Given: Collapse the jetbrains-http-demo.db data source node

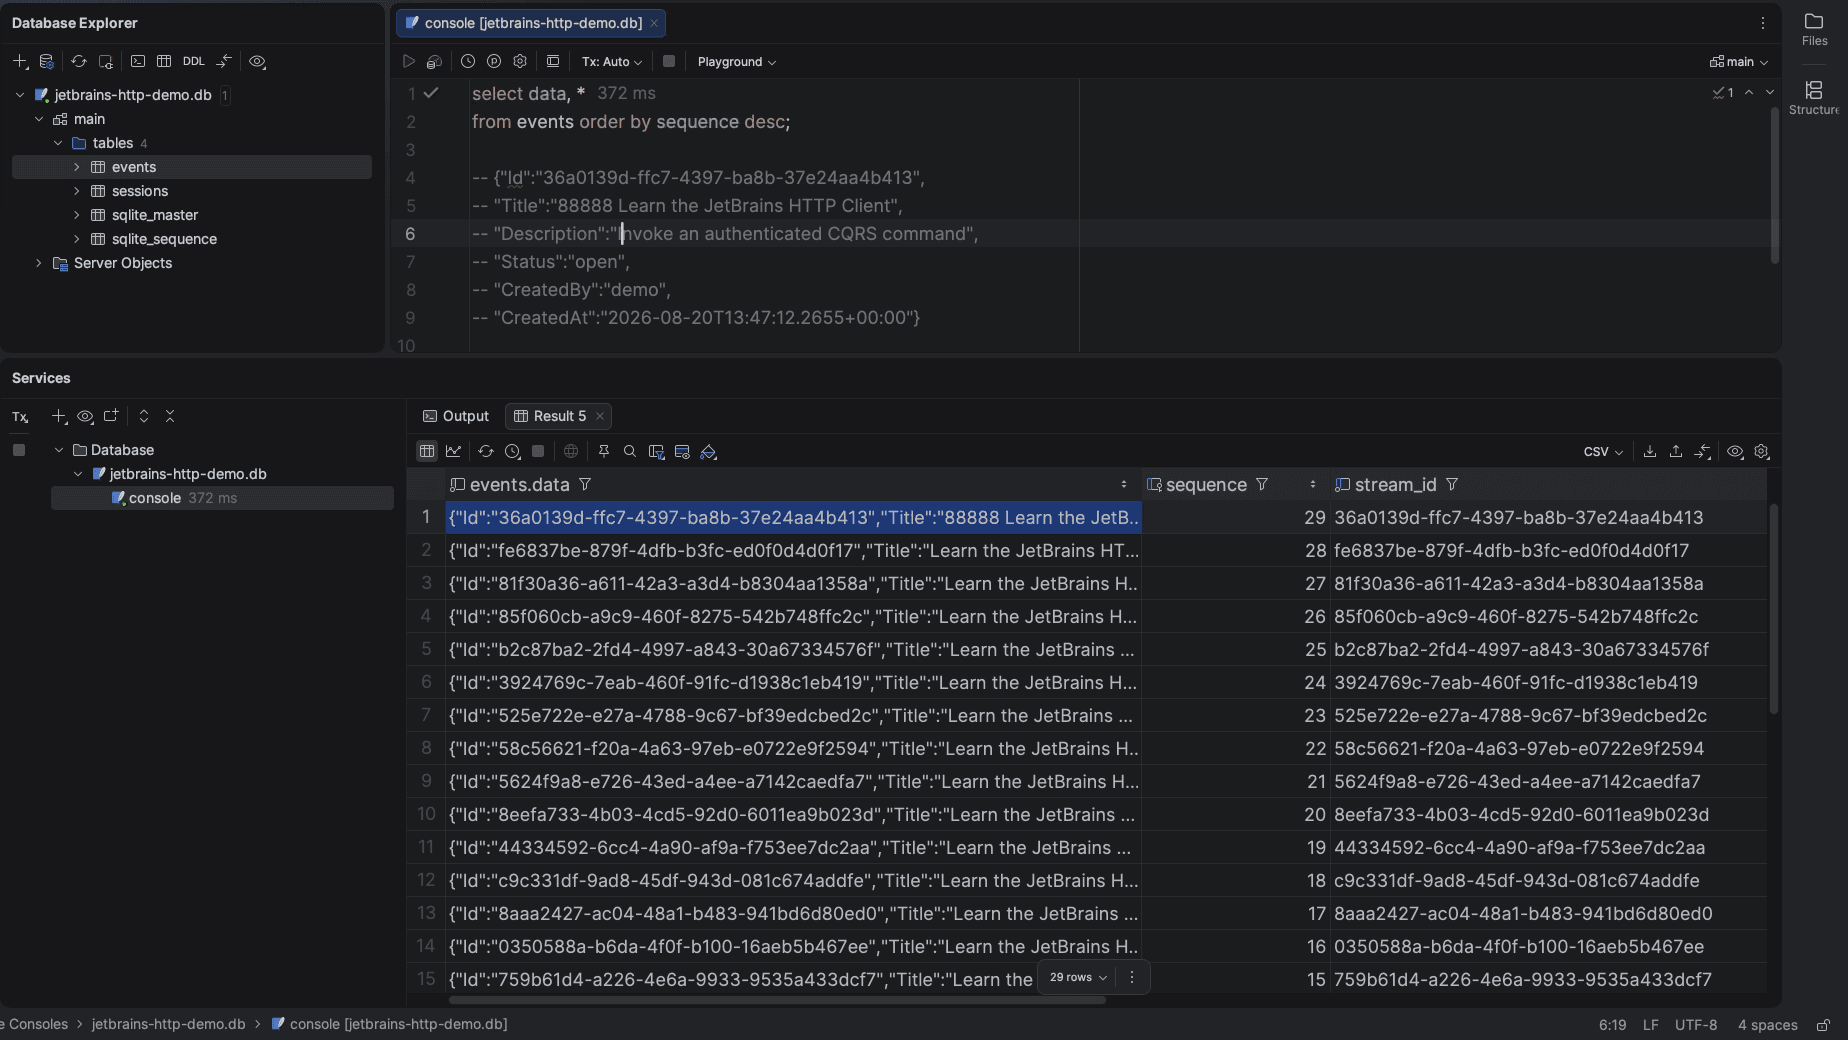Looking at the screenshot, I should 20,95.
